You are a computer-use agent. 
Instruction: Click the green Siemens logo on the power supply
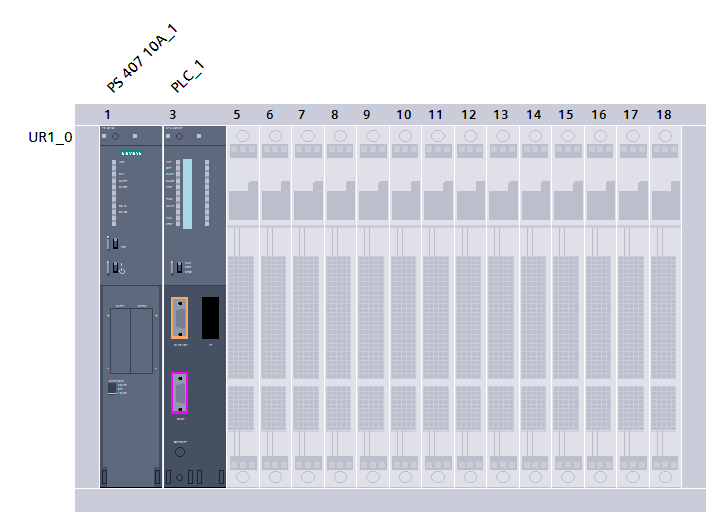(x=131, y=153)
